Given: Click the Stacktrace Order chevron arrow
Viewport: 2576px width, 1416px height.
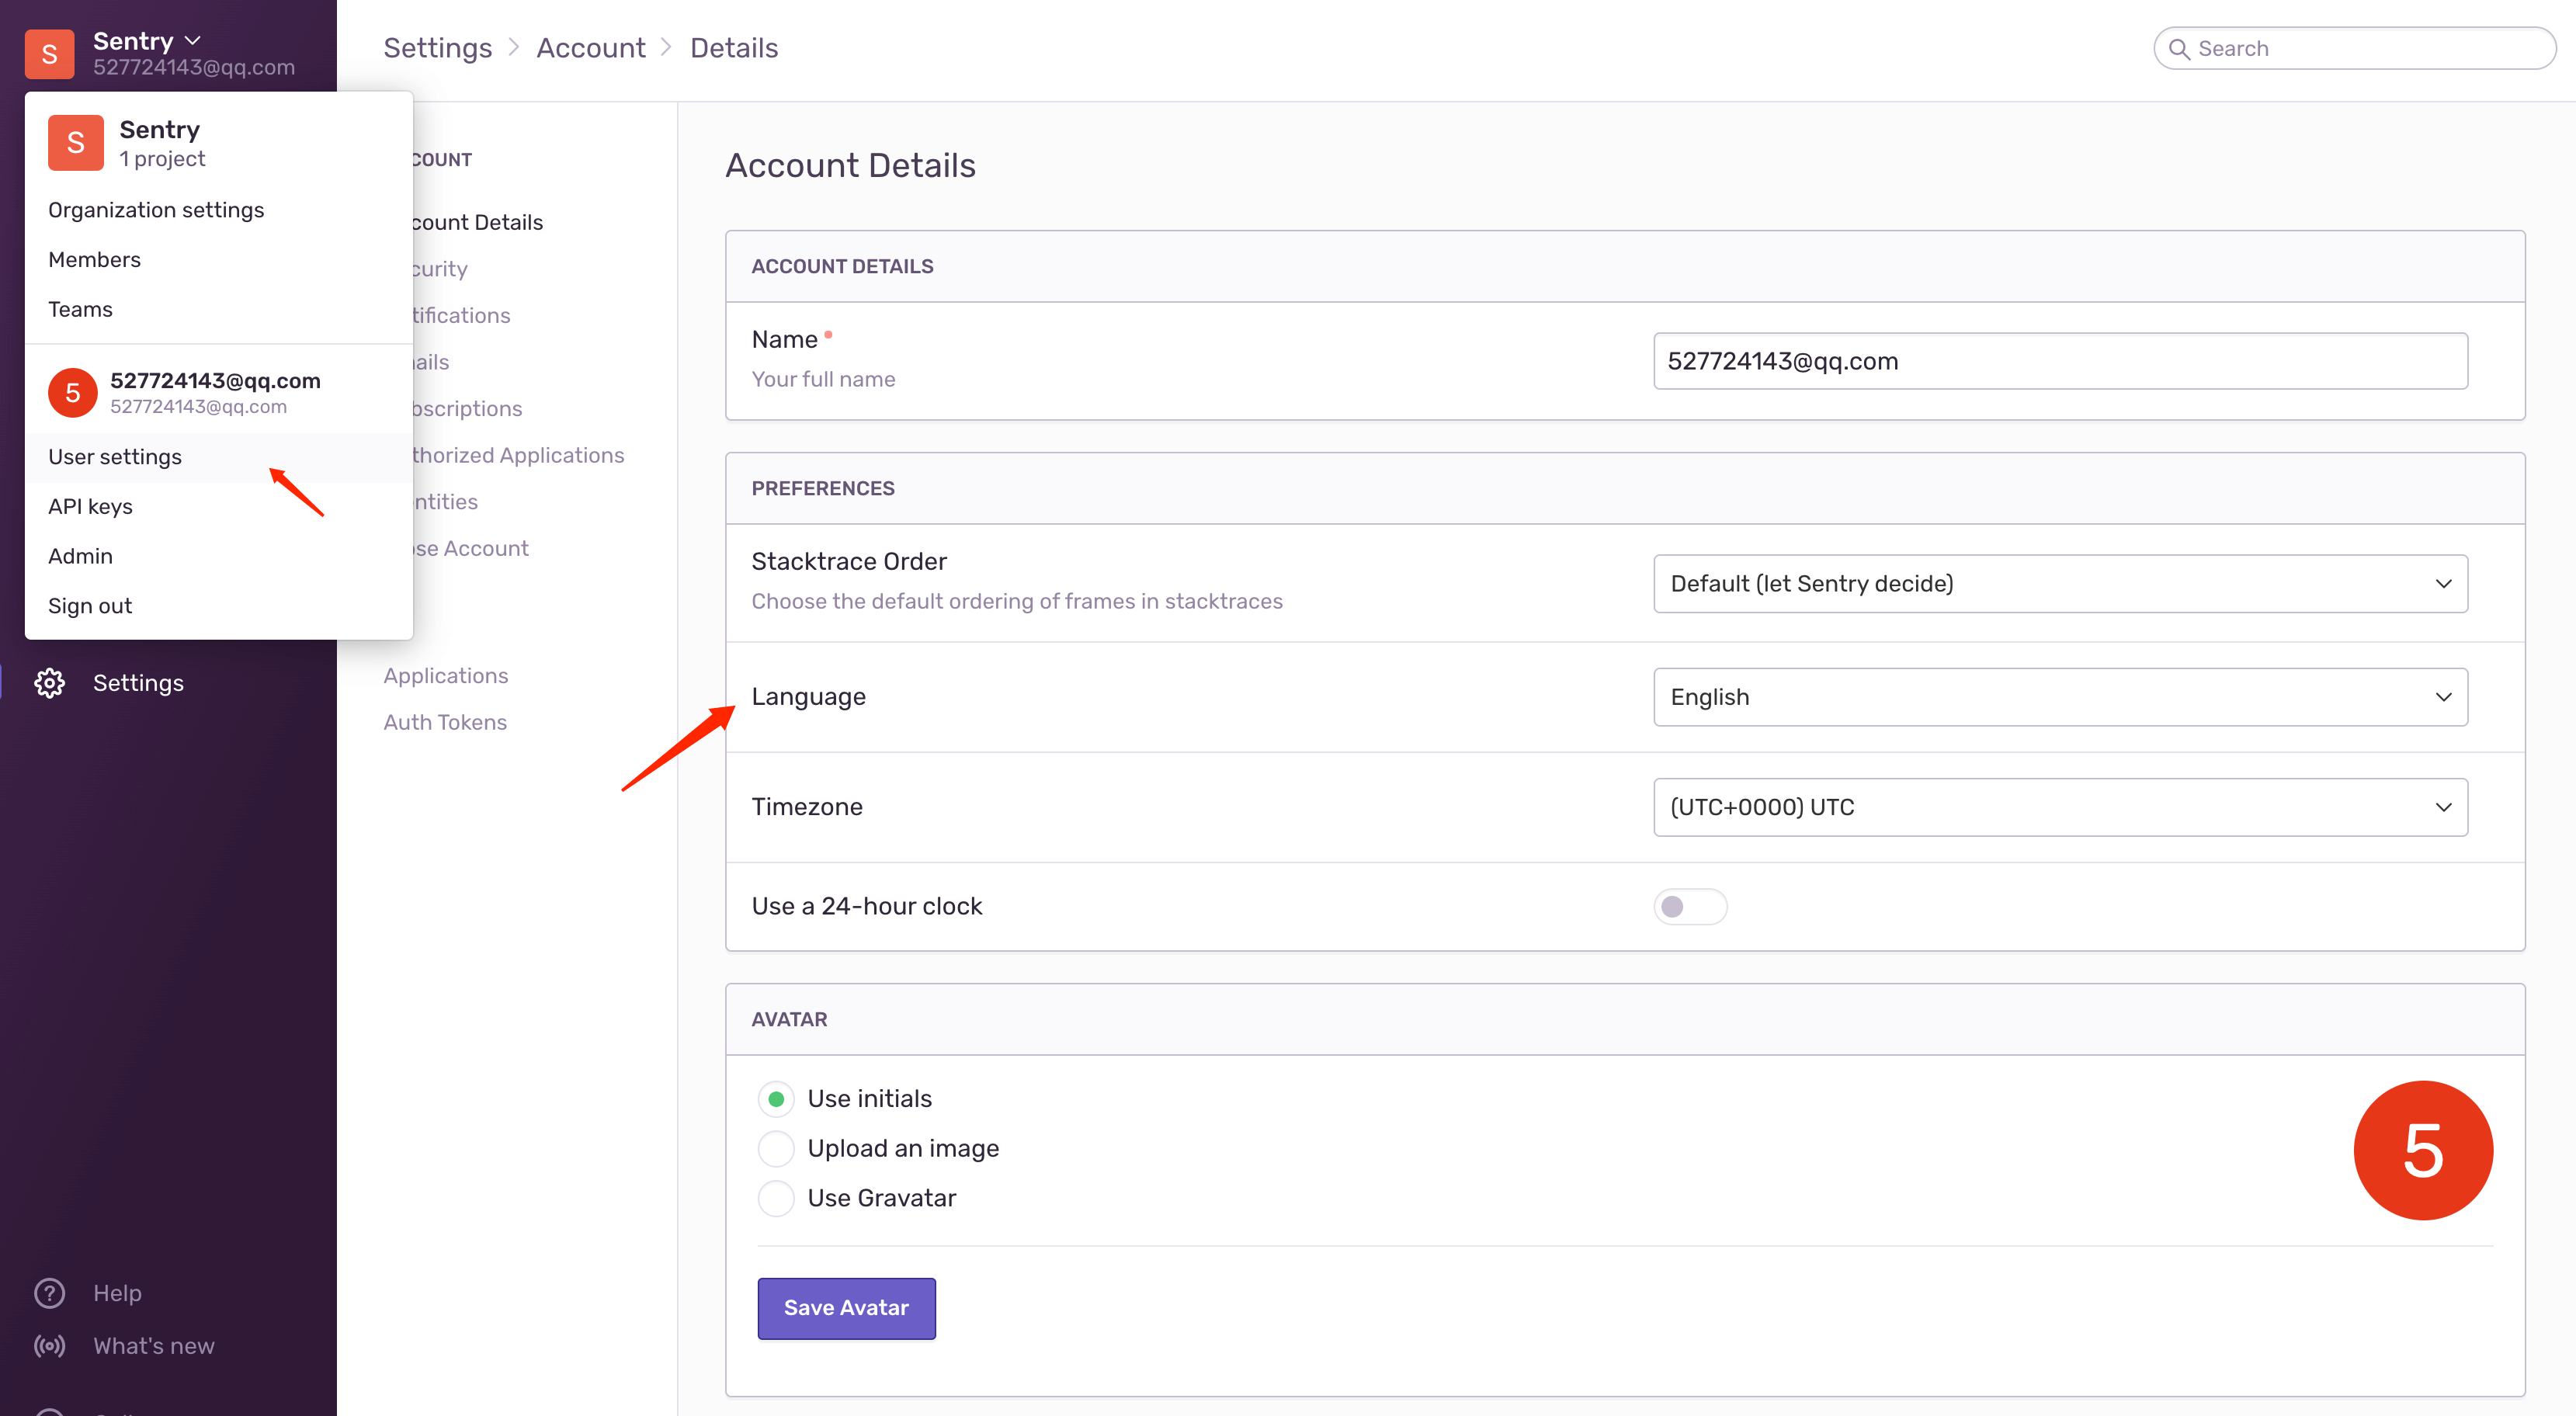Looking at the screenshot, I should 2443,584.
